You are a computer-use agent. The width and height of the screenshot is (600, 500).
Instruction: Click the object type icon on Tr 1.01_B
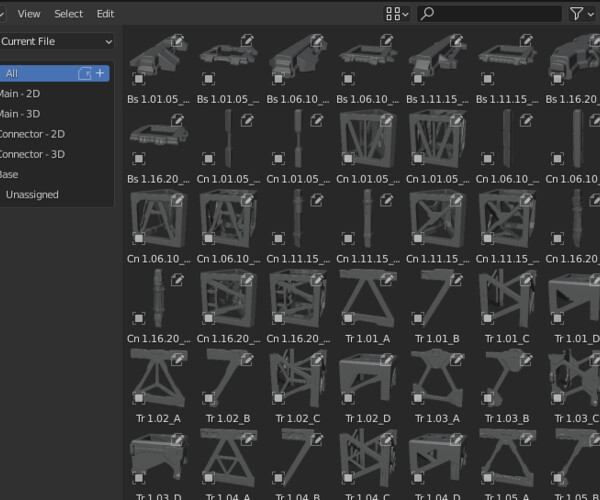point(418,318)
